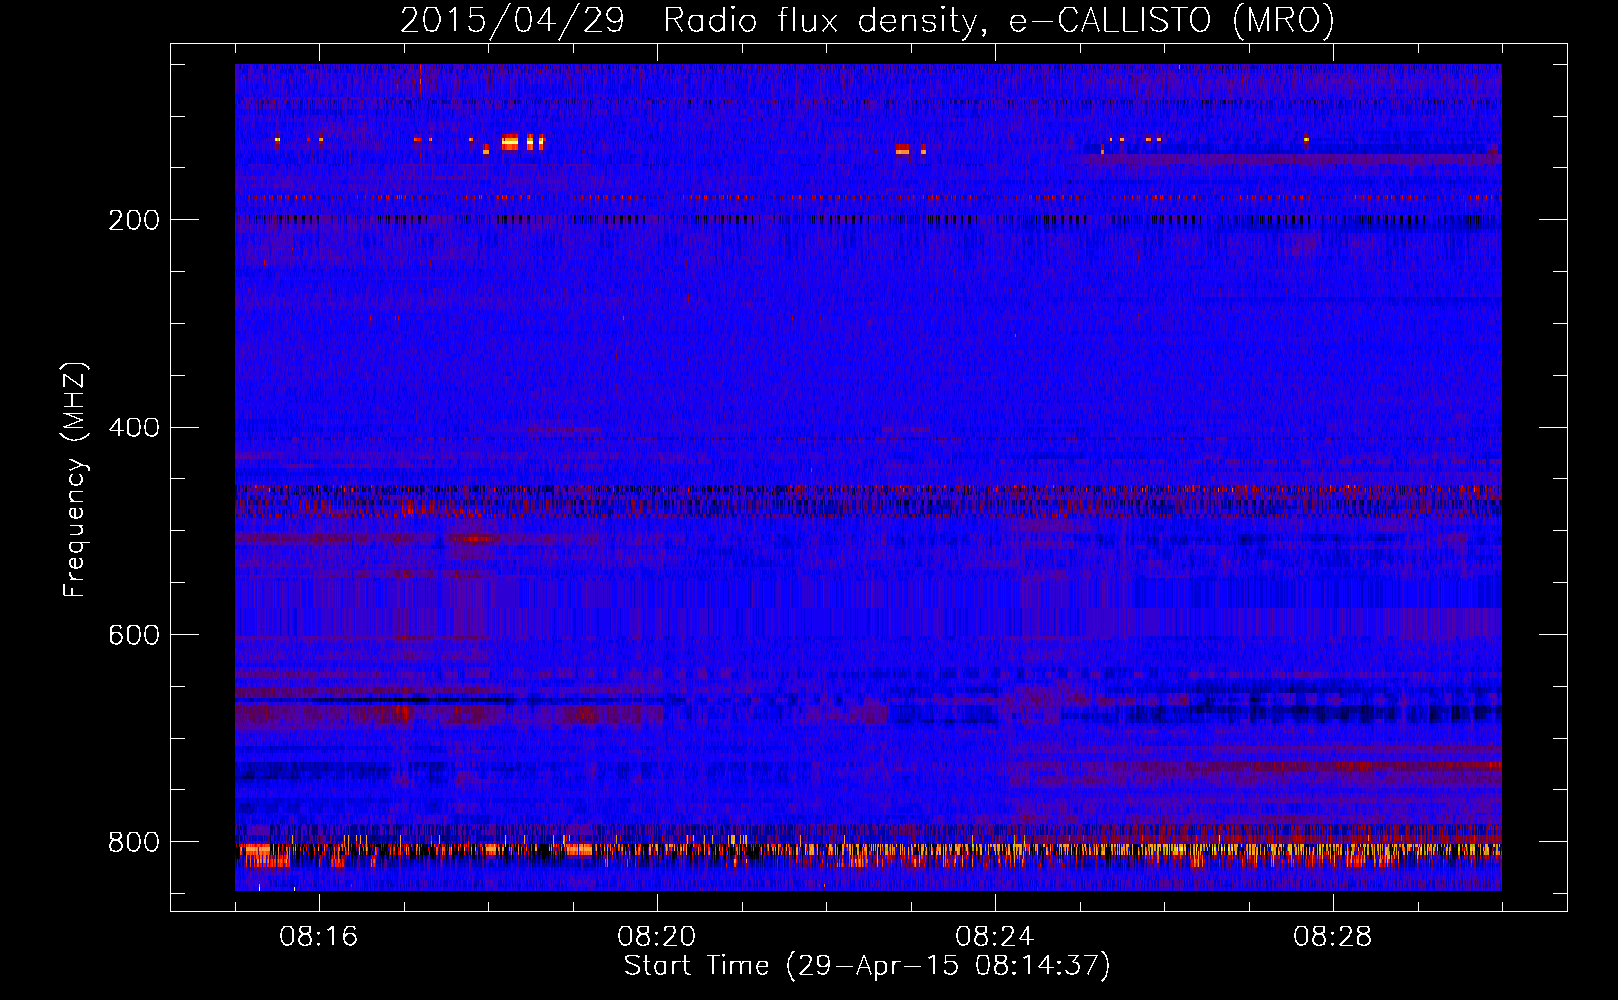Pick the "800" frequency tick label
Viewport: 1618px width, 1000px height.
click(134, 842)
